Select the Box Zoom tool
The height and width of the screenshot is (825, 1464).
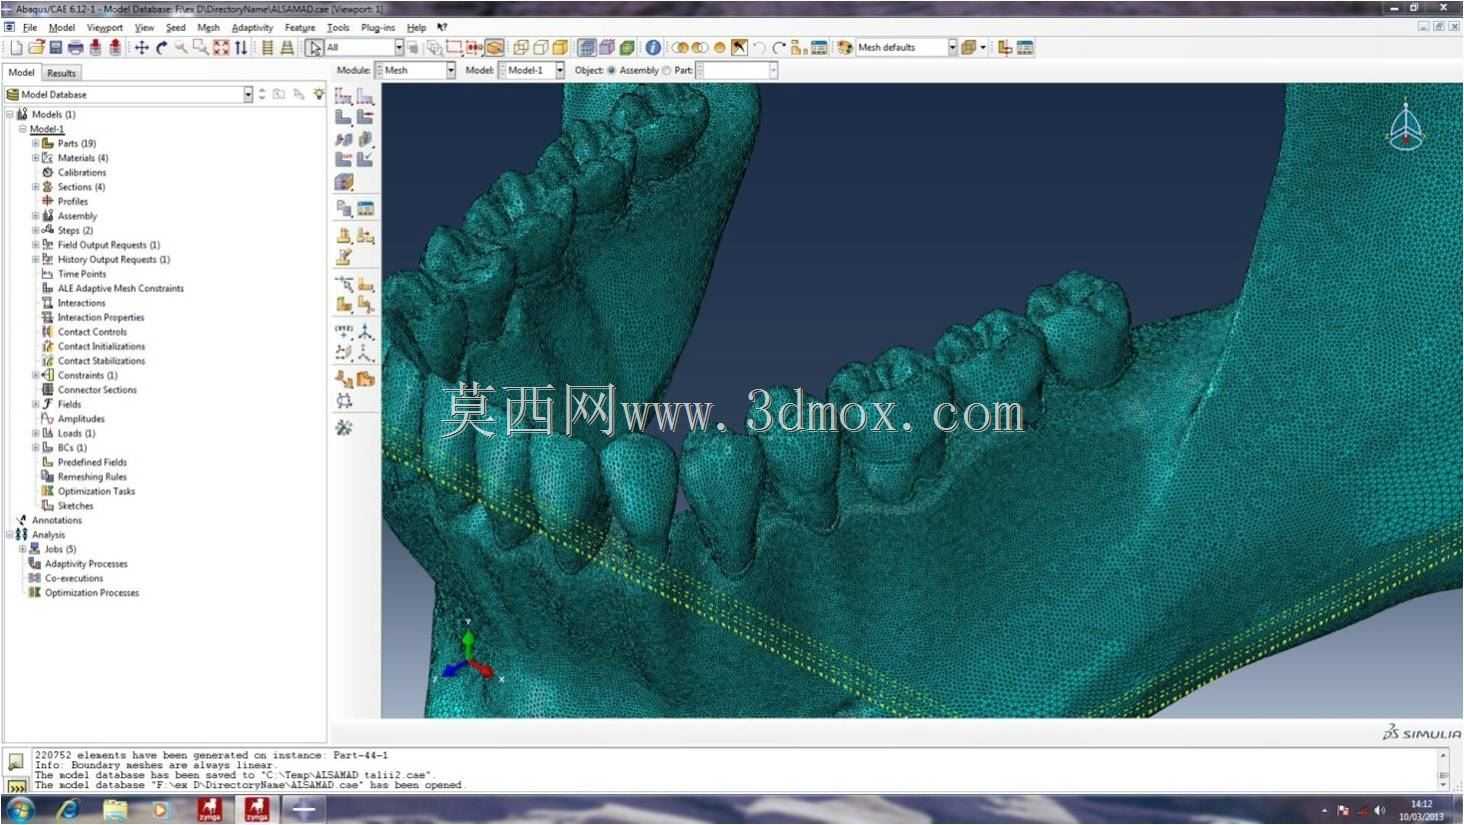[x=201, y=47]
